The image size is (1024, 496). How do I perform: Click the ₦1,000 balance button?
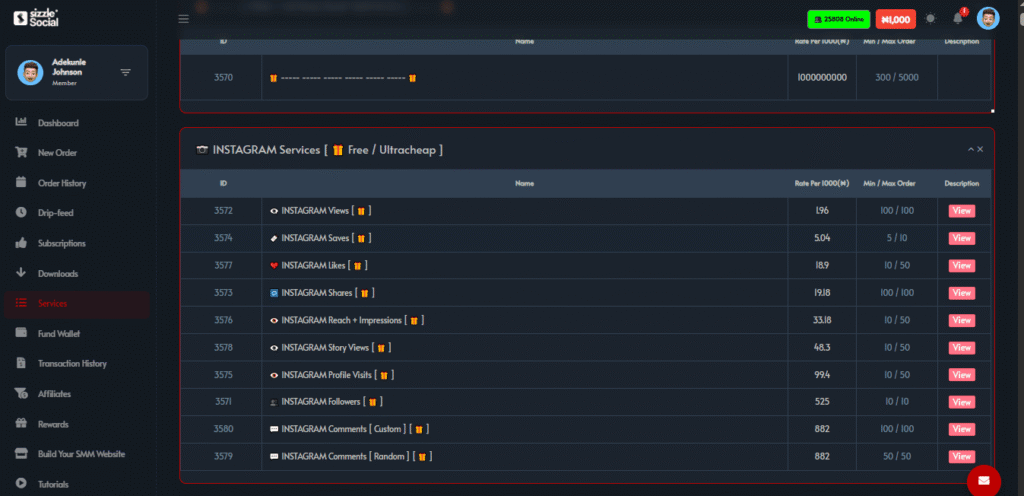coord(895,20)
